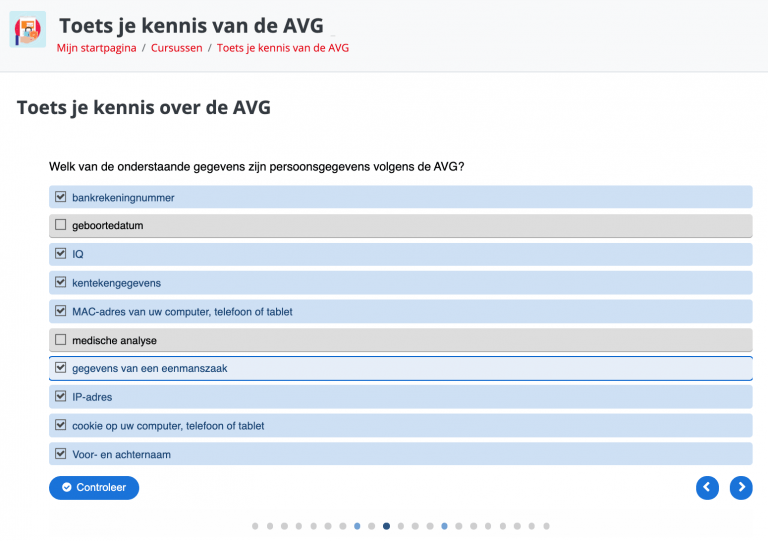
Task: Go to previous question arrow
Action: point(707,488)
